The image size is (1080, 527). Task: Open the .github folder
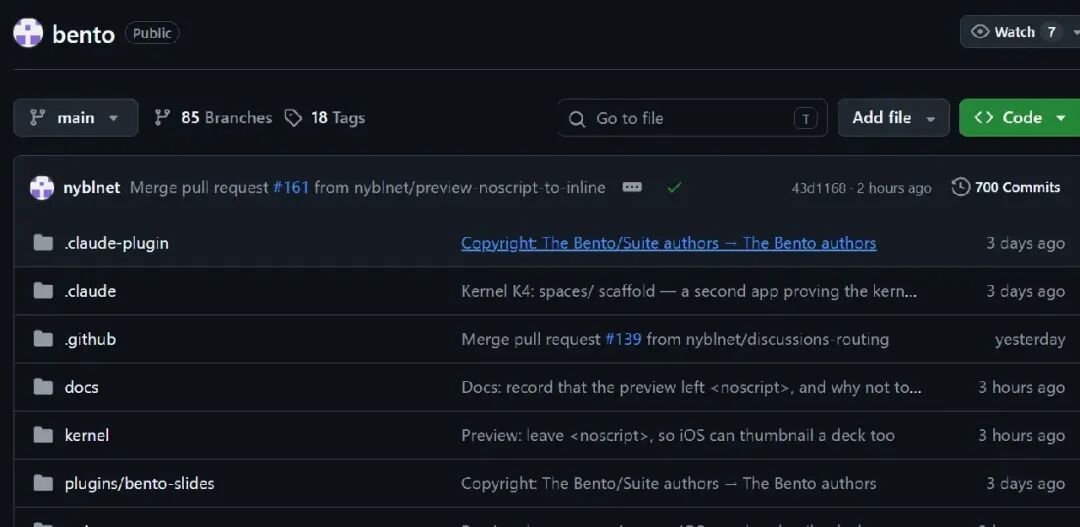coord(90,340)
